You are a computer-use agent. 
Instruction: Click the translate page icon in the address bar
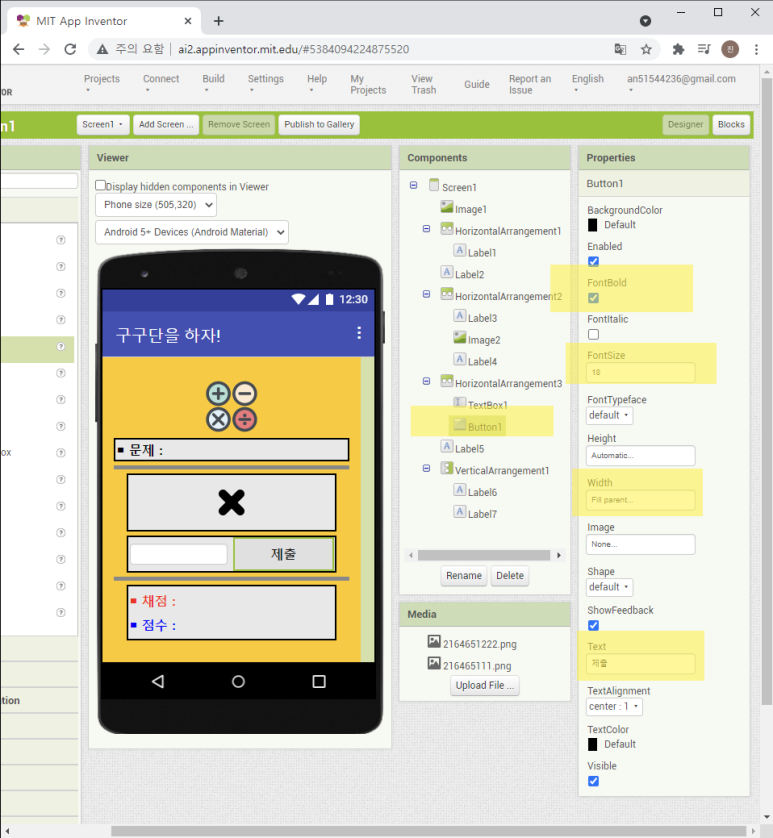pos(620,50)
